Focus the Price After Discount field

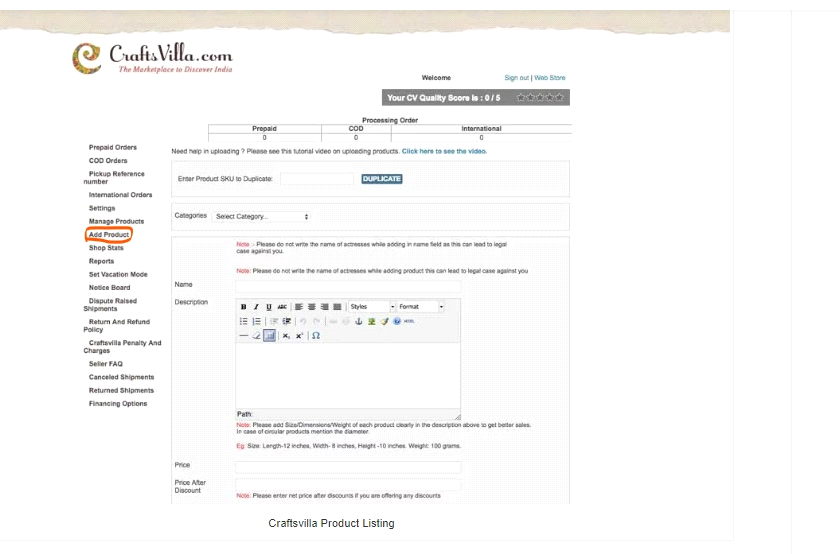[x=348, y=485]
